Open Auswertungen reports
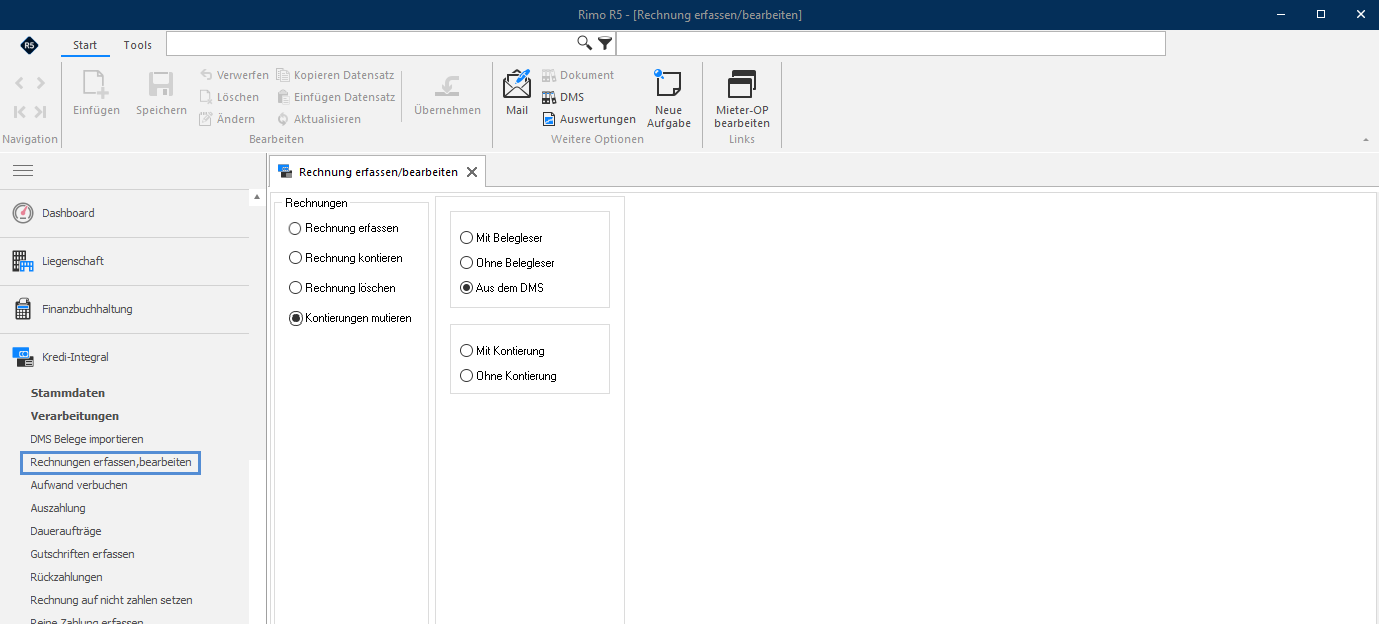1379x624 pixels. (x=589, y=119)
